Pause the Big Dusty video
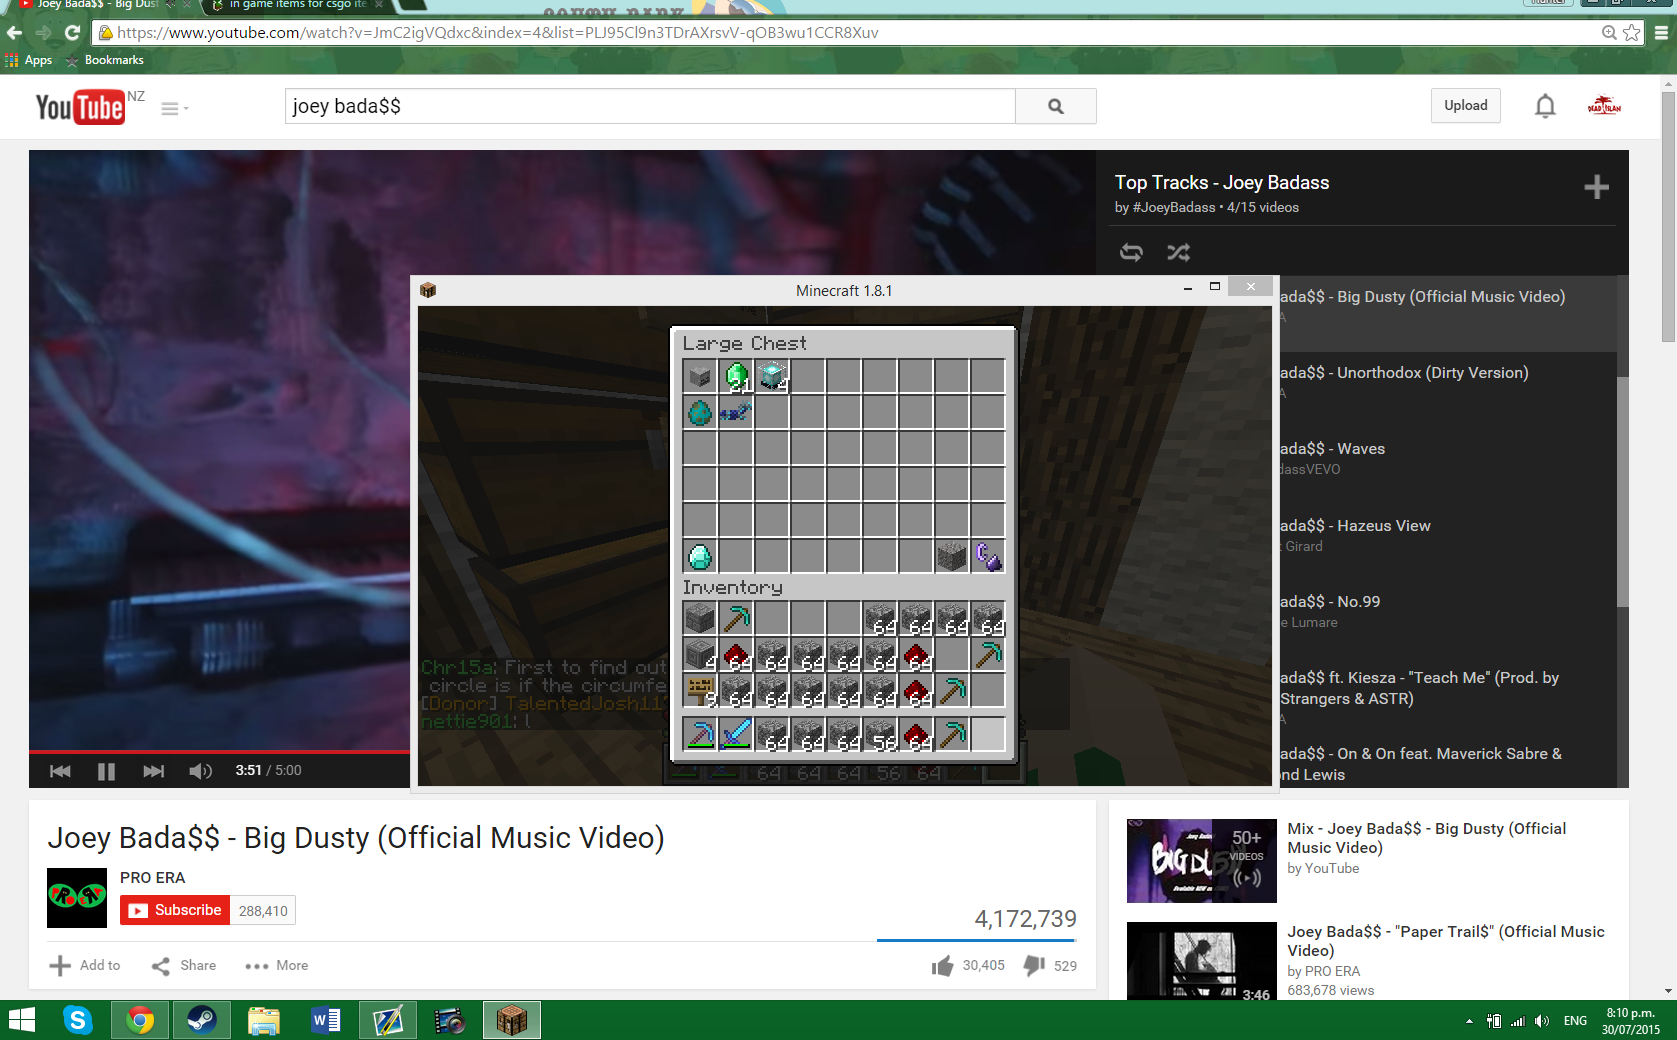The image size is (1677, 1040). (106, 771)
